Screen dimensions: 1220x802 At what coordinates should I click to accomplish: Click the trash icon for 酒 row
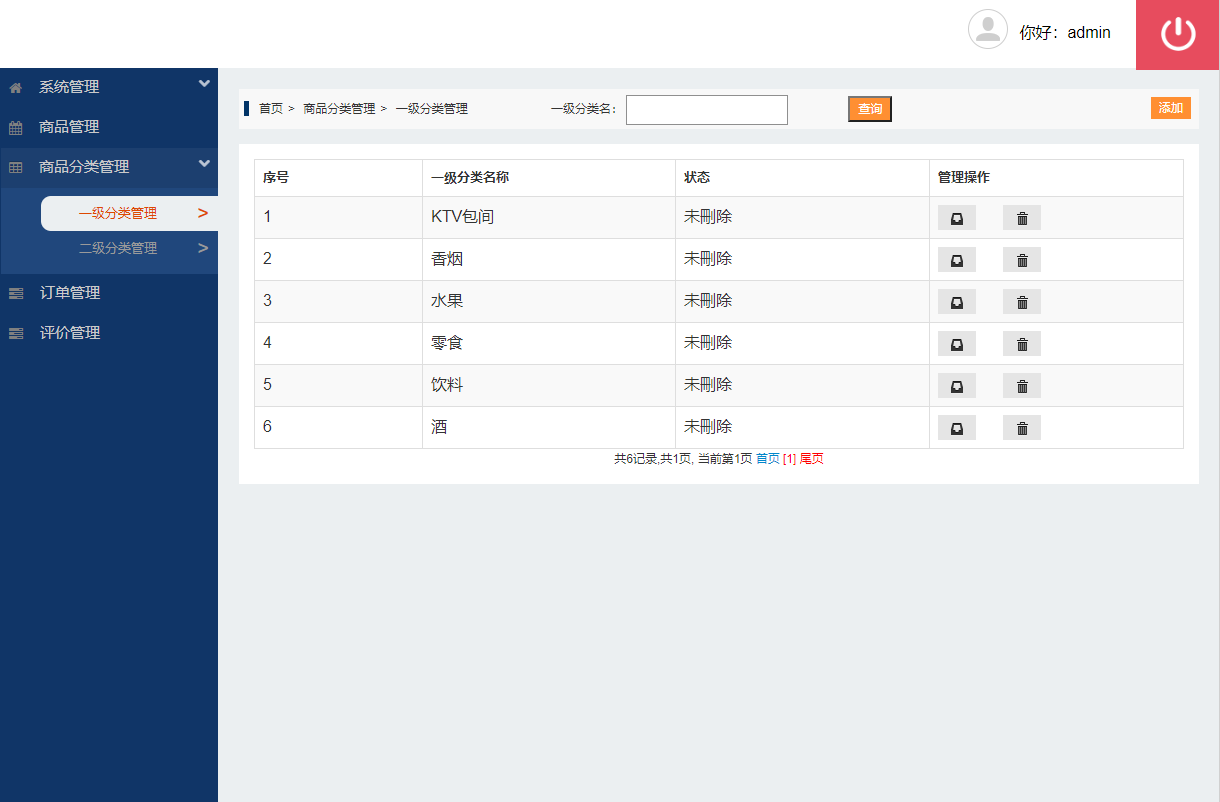pos(1021,427)
